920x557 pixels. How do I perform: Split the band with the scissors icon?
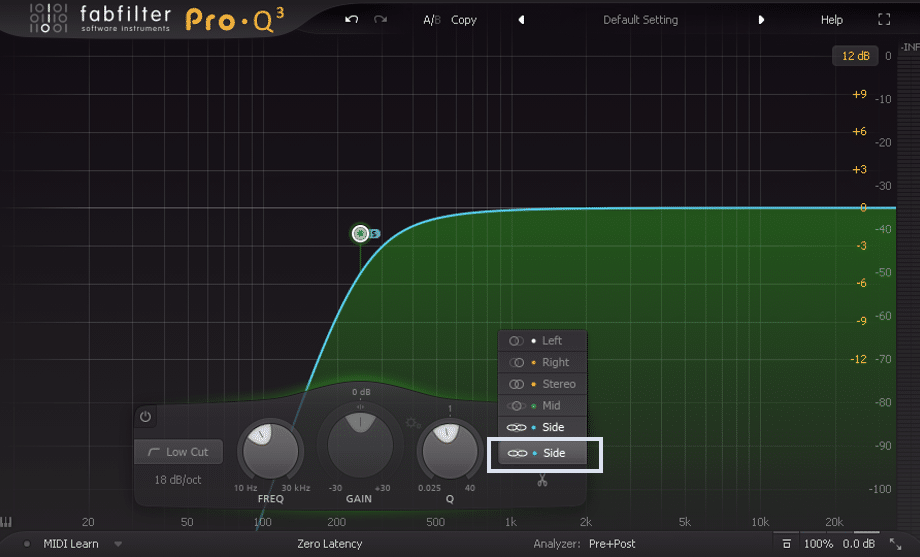tap(542, 481)
